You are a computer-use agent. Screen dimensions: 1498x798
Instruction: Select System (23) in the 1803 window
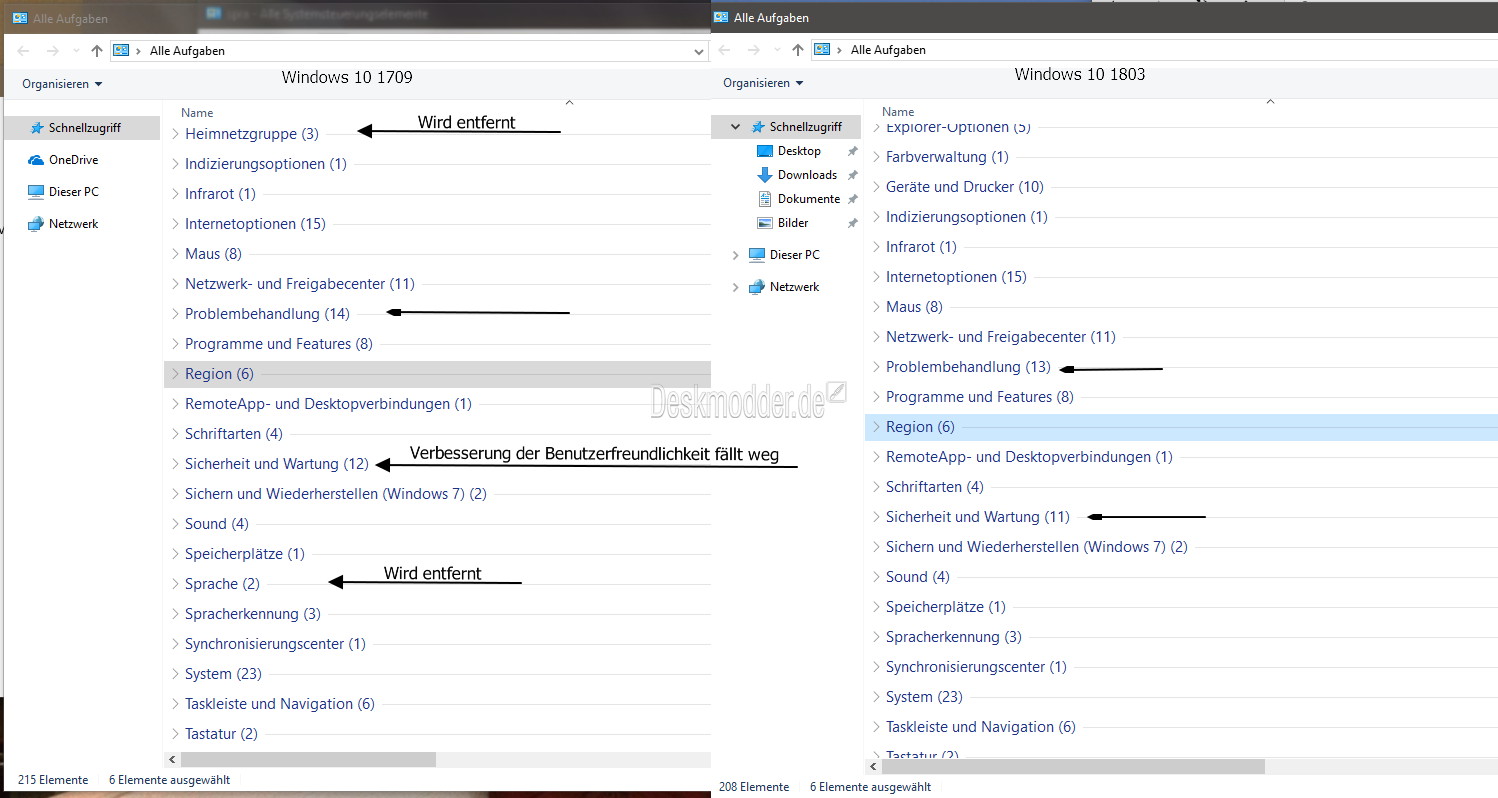[x=923, y=697]
